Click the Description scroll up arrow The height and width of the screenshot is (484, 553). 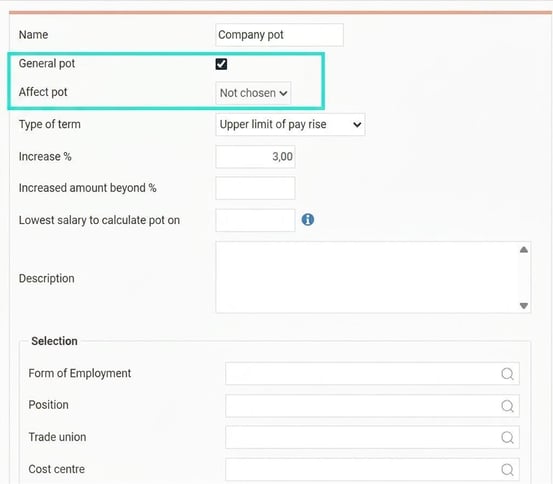(x=524, y=250)
